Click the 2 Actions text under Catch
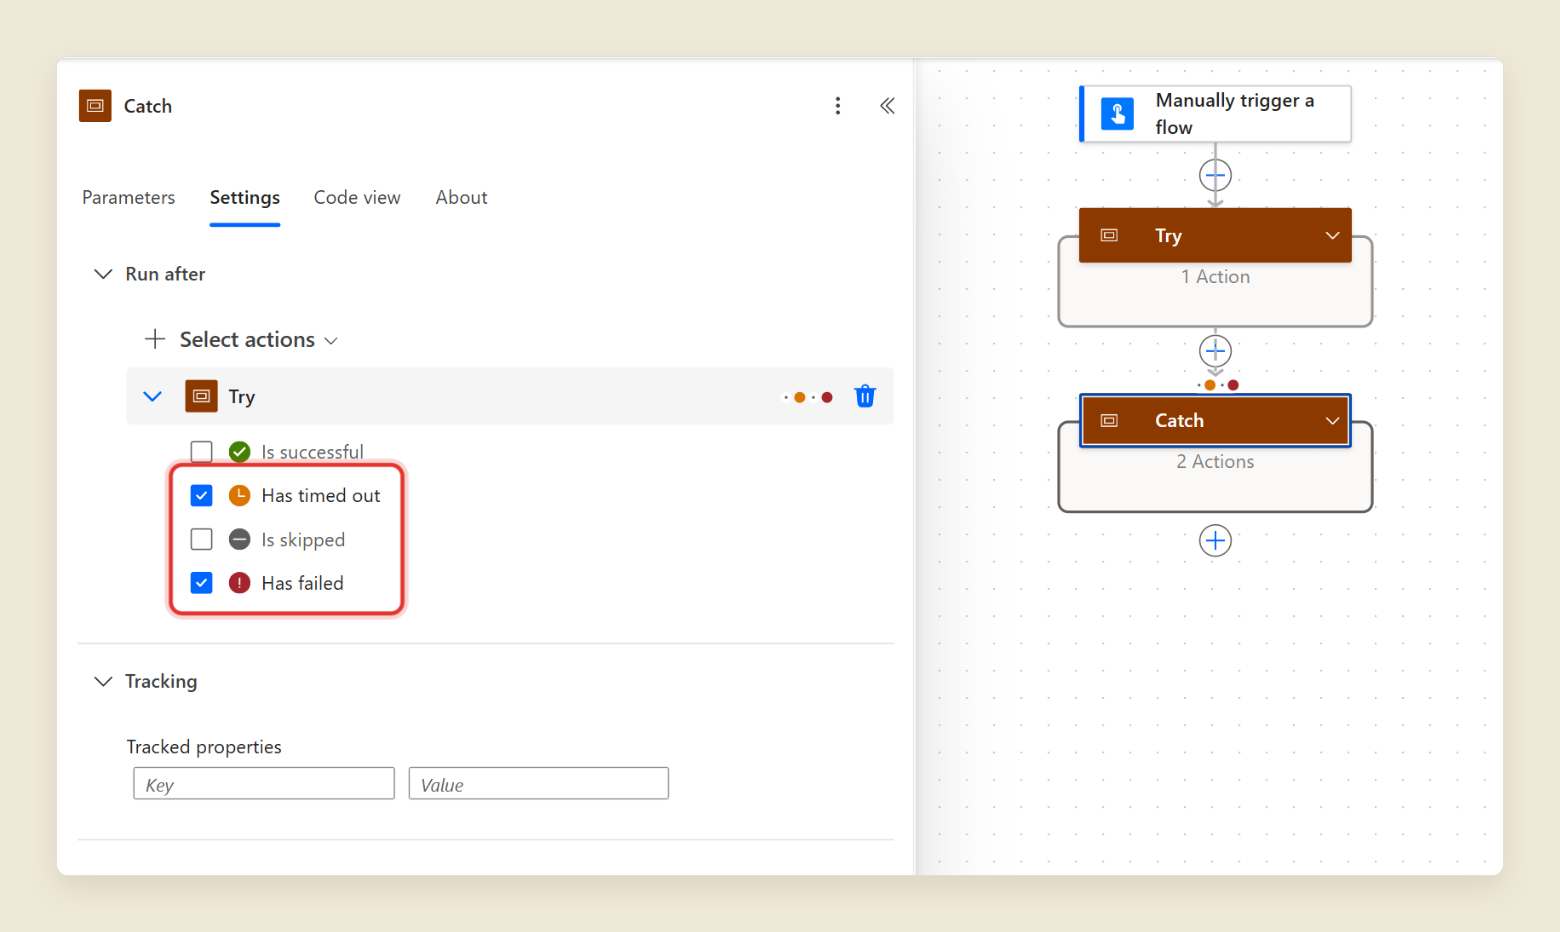1560x932 pixels. (x=1215, y=462)
